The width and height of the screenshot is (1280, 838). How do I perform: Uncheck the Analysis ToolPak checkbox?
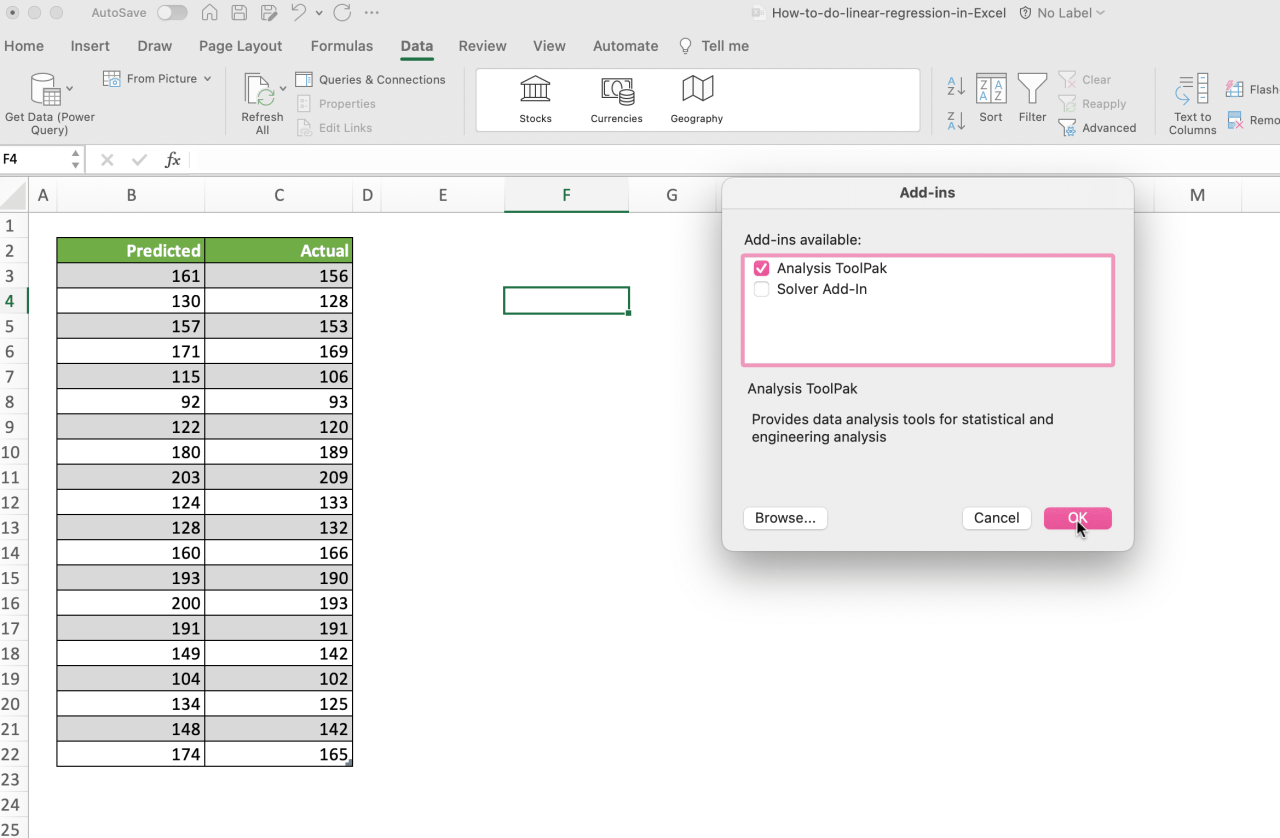pyautogui.click(x=761, y=267)
